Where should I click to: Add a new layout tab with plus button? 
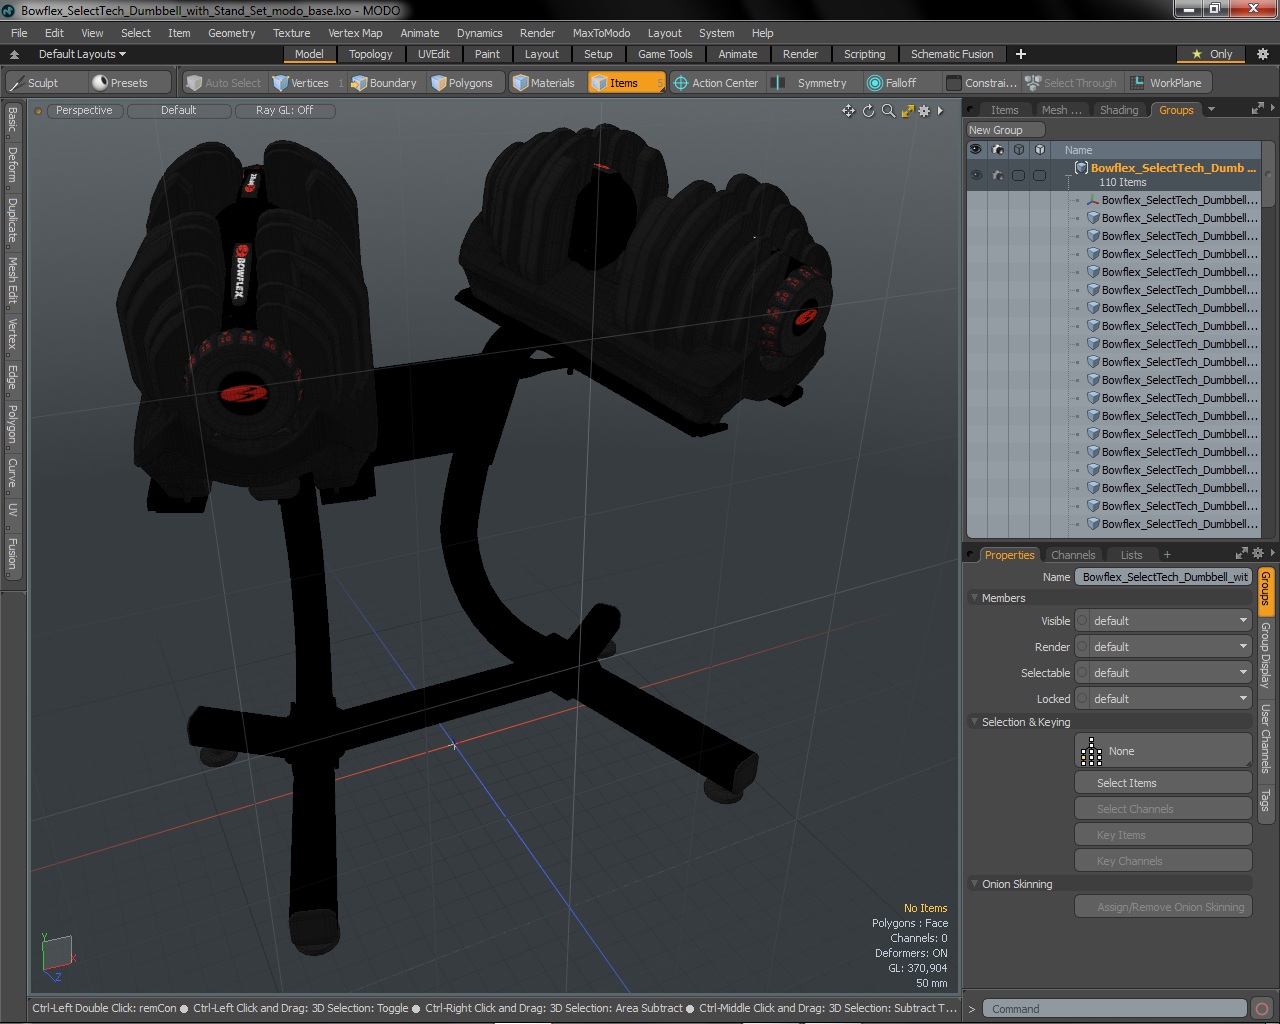[x=1021, y=54]
